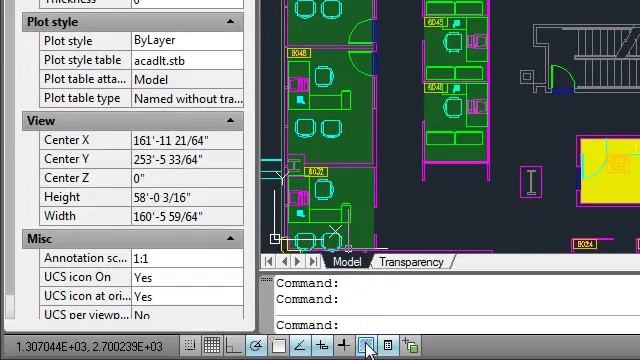This screenshot has height=360, width=640.
Task: Click the Plot table attached Model value
Action: click(x=187, y=80)
